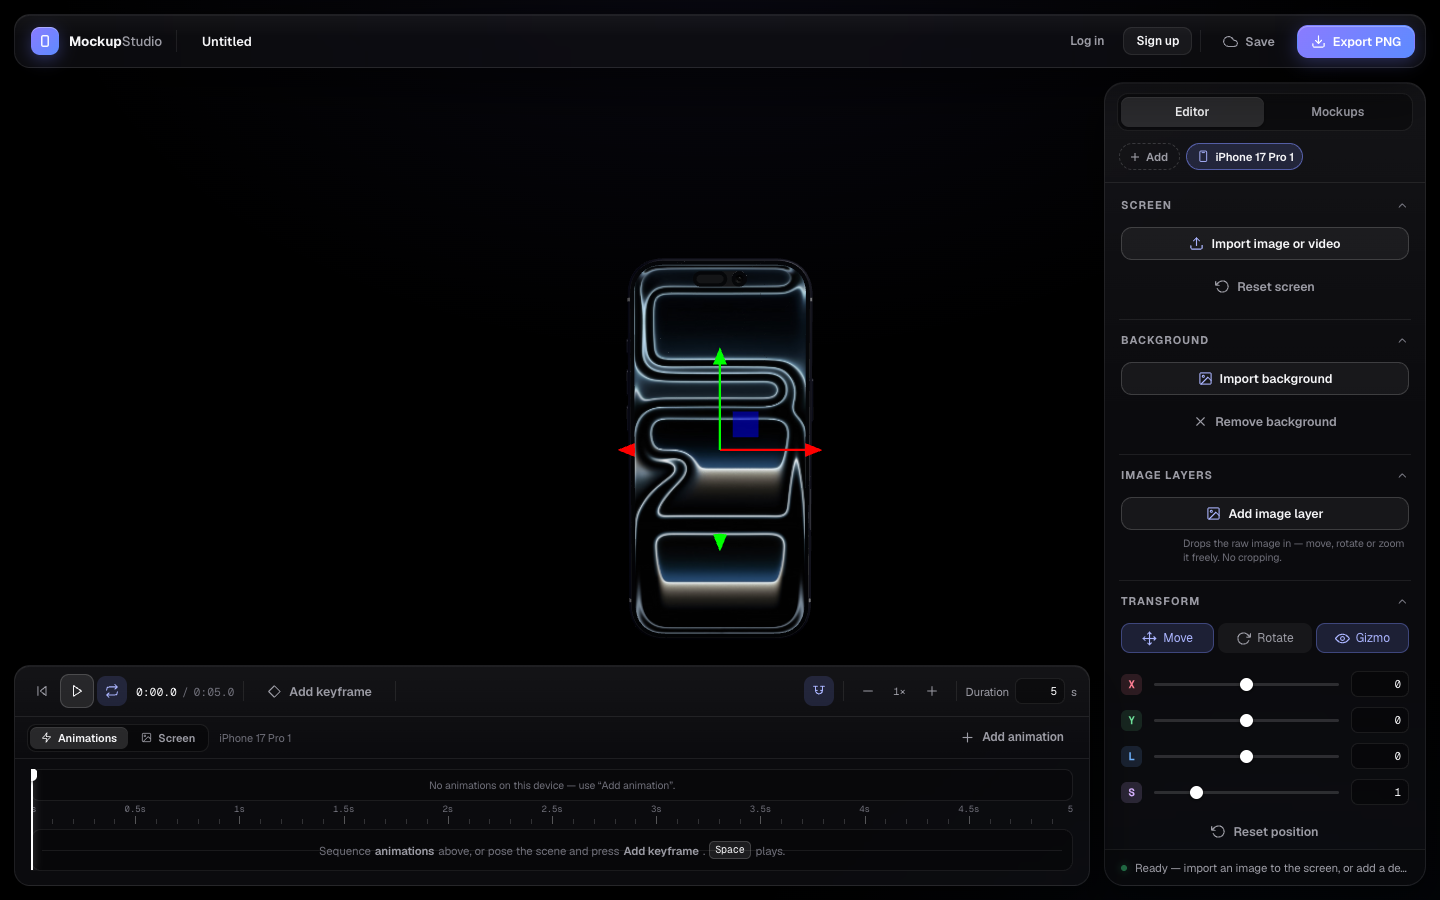The height and width of the screenshot is (900, 1440).
Task: Select the Rotate transform mode
Action: 1265,638
